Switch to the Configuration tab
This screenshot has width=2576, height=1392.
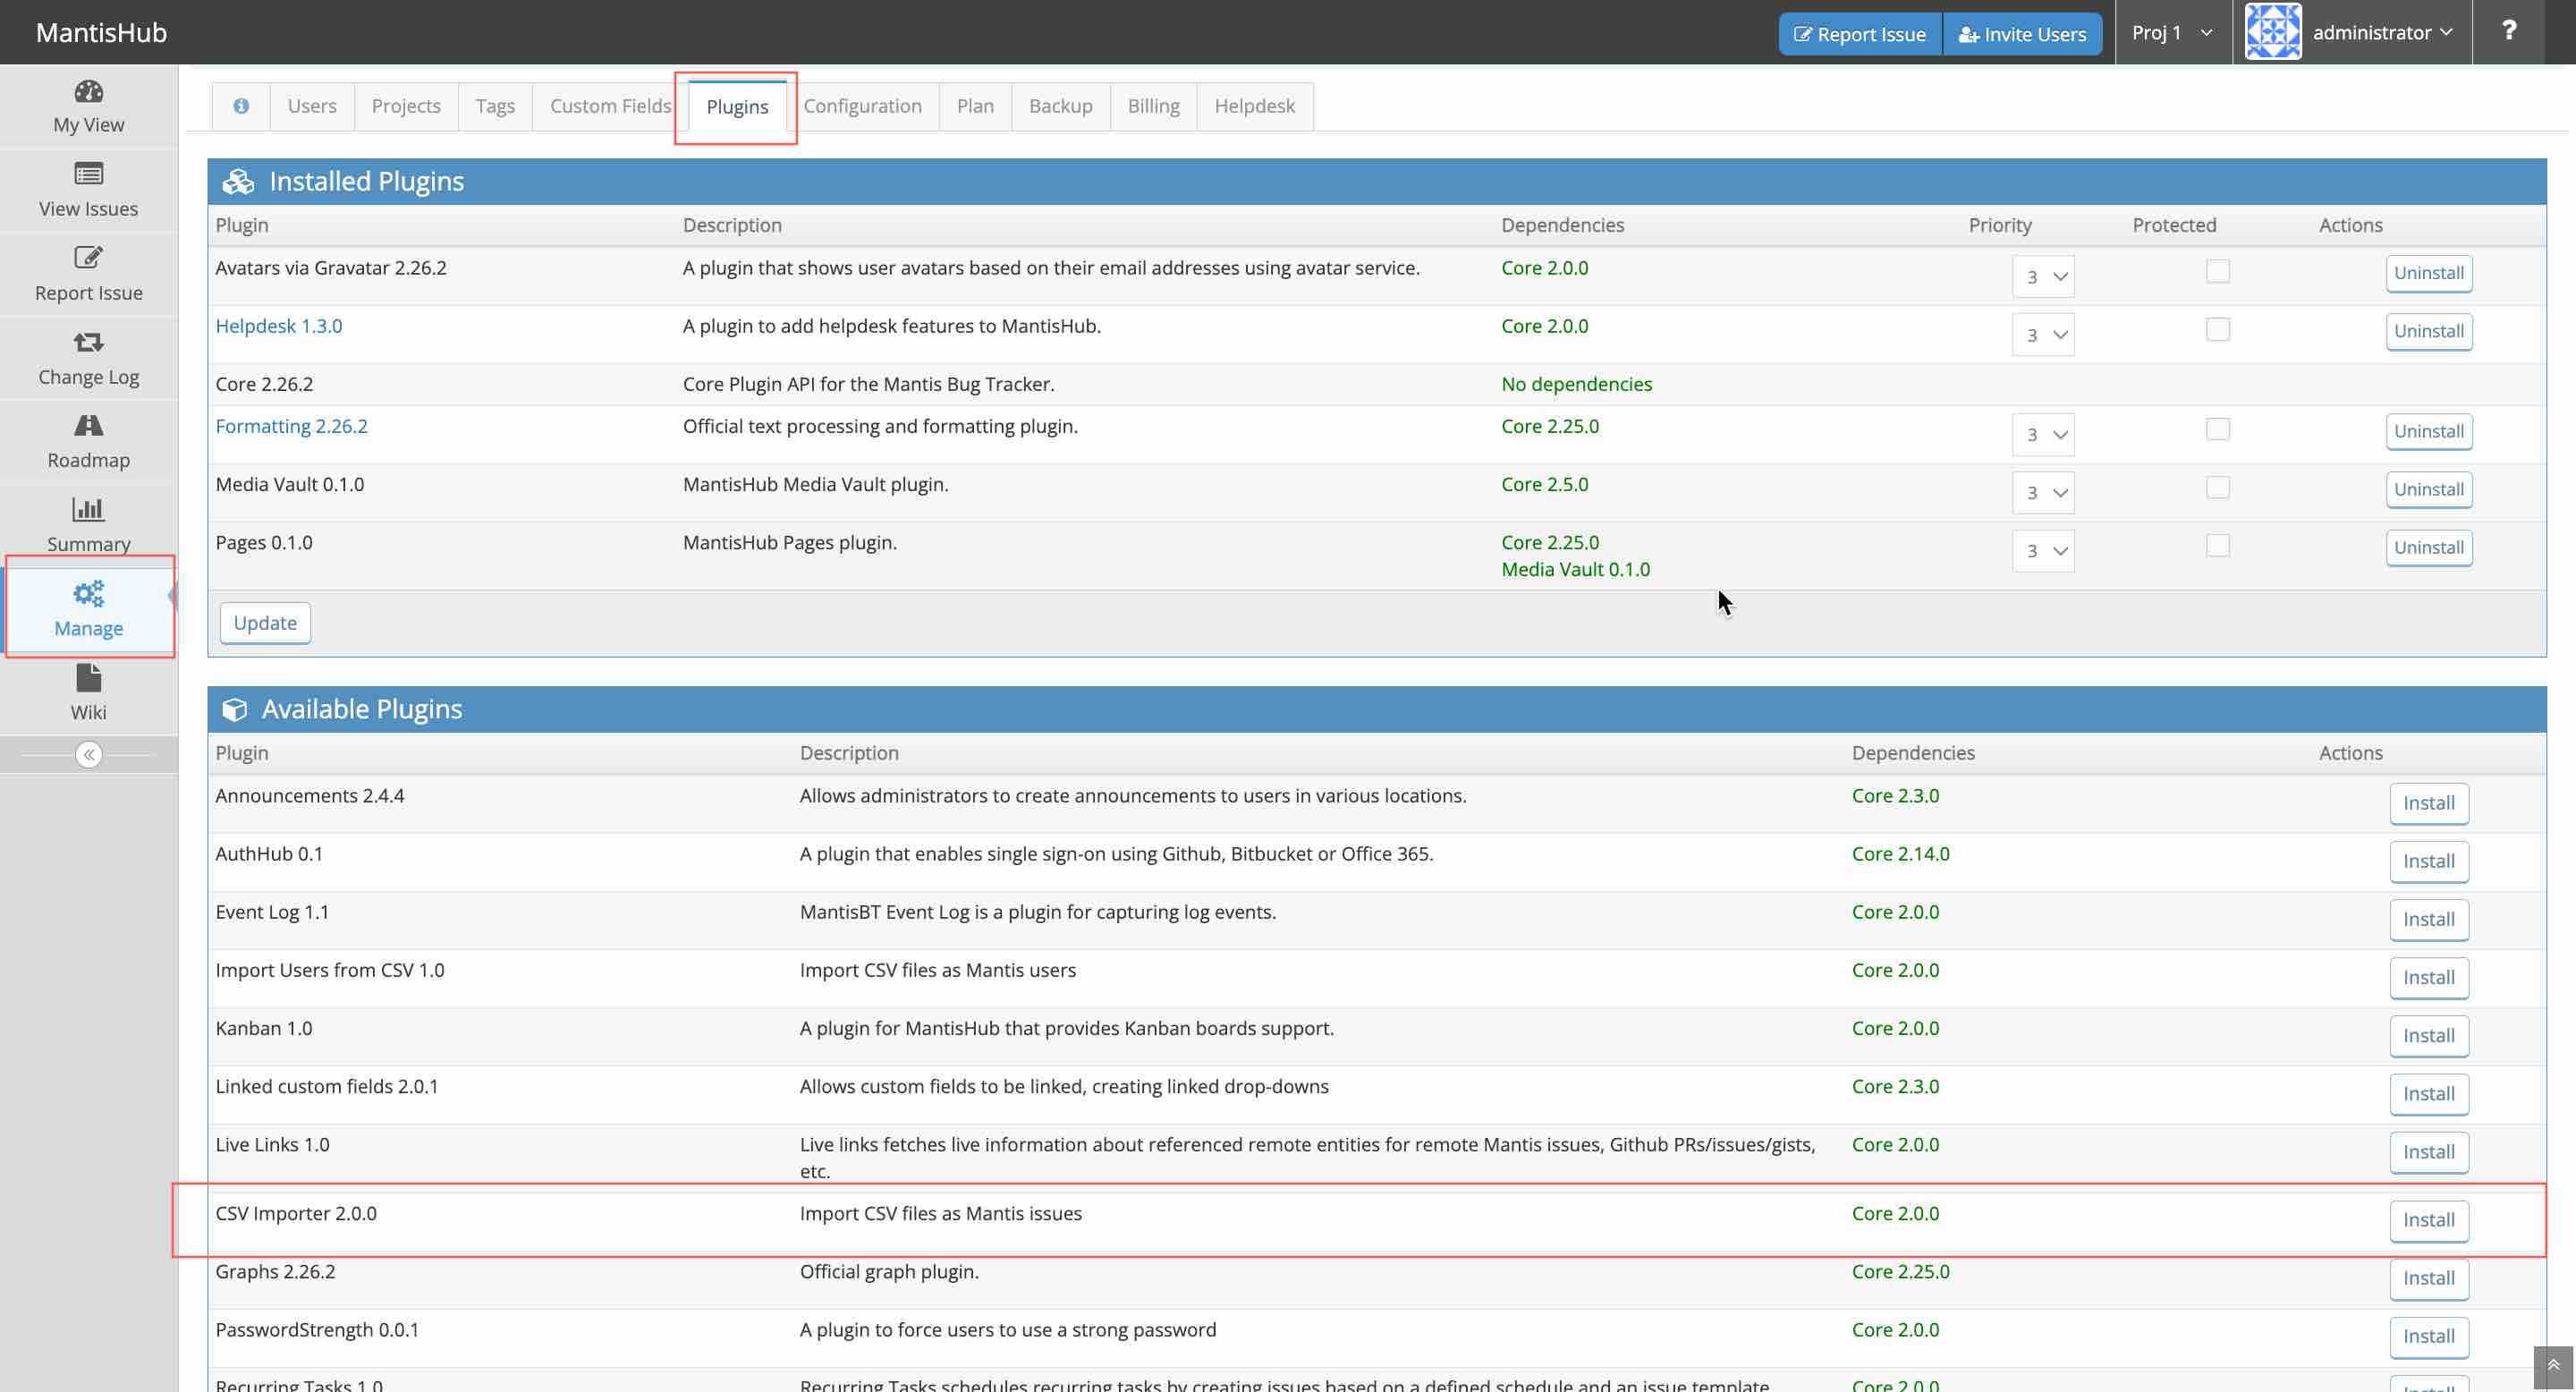click(862, 106)
